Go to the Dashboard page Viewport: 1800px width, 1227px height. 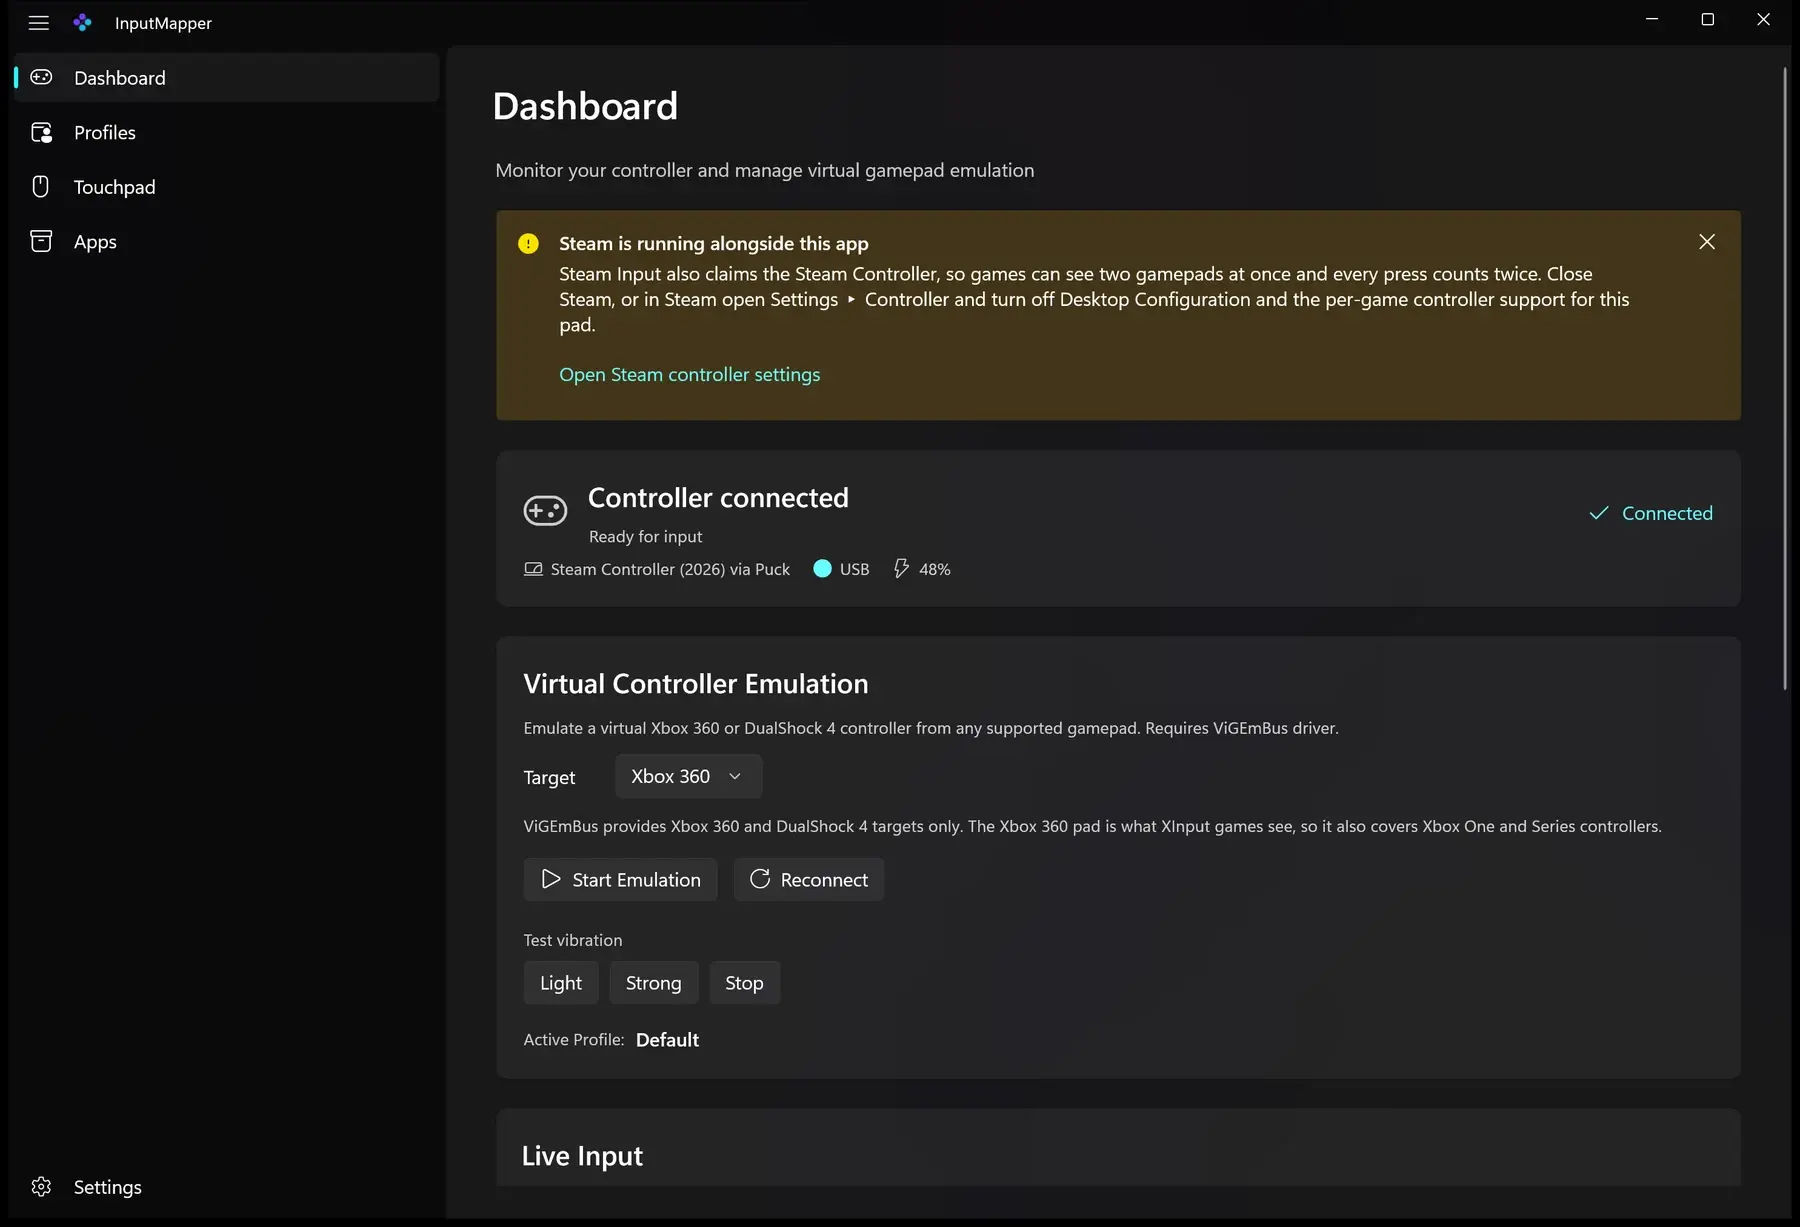[x=227, y=77]
